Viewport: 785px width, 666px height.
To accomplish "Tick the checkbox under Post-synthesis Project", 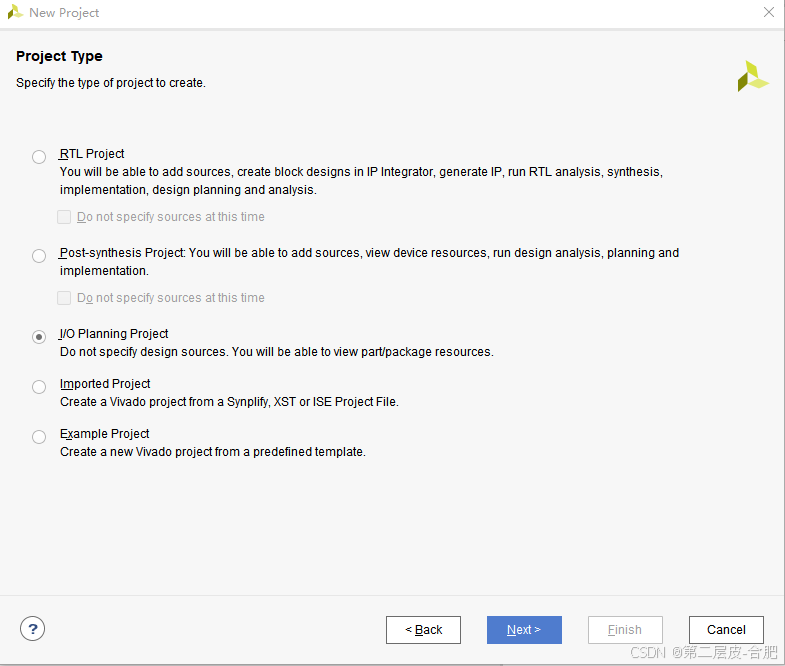I will (64, 298).
